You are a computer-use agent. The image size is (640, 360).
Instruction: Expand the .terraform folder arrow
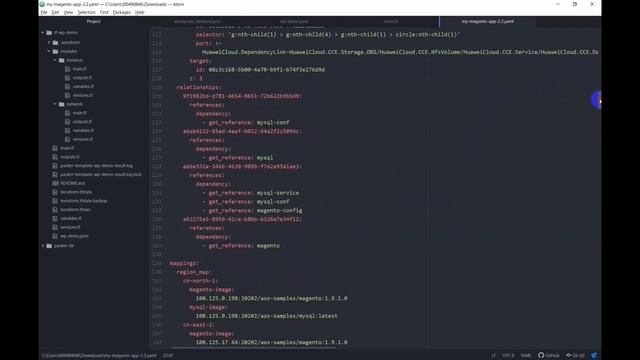(49, 42)
